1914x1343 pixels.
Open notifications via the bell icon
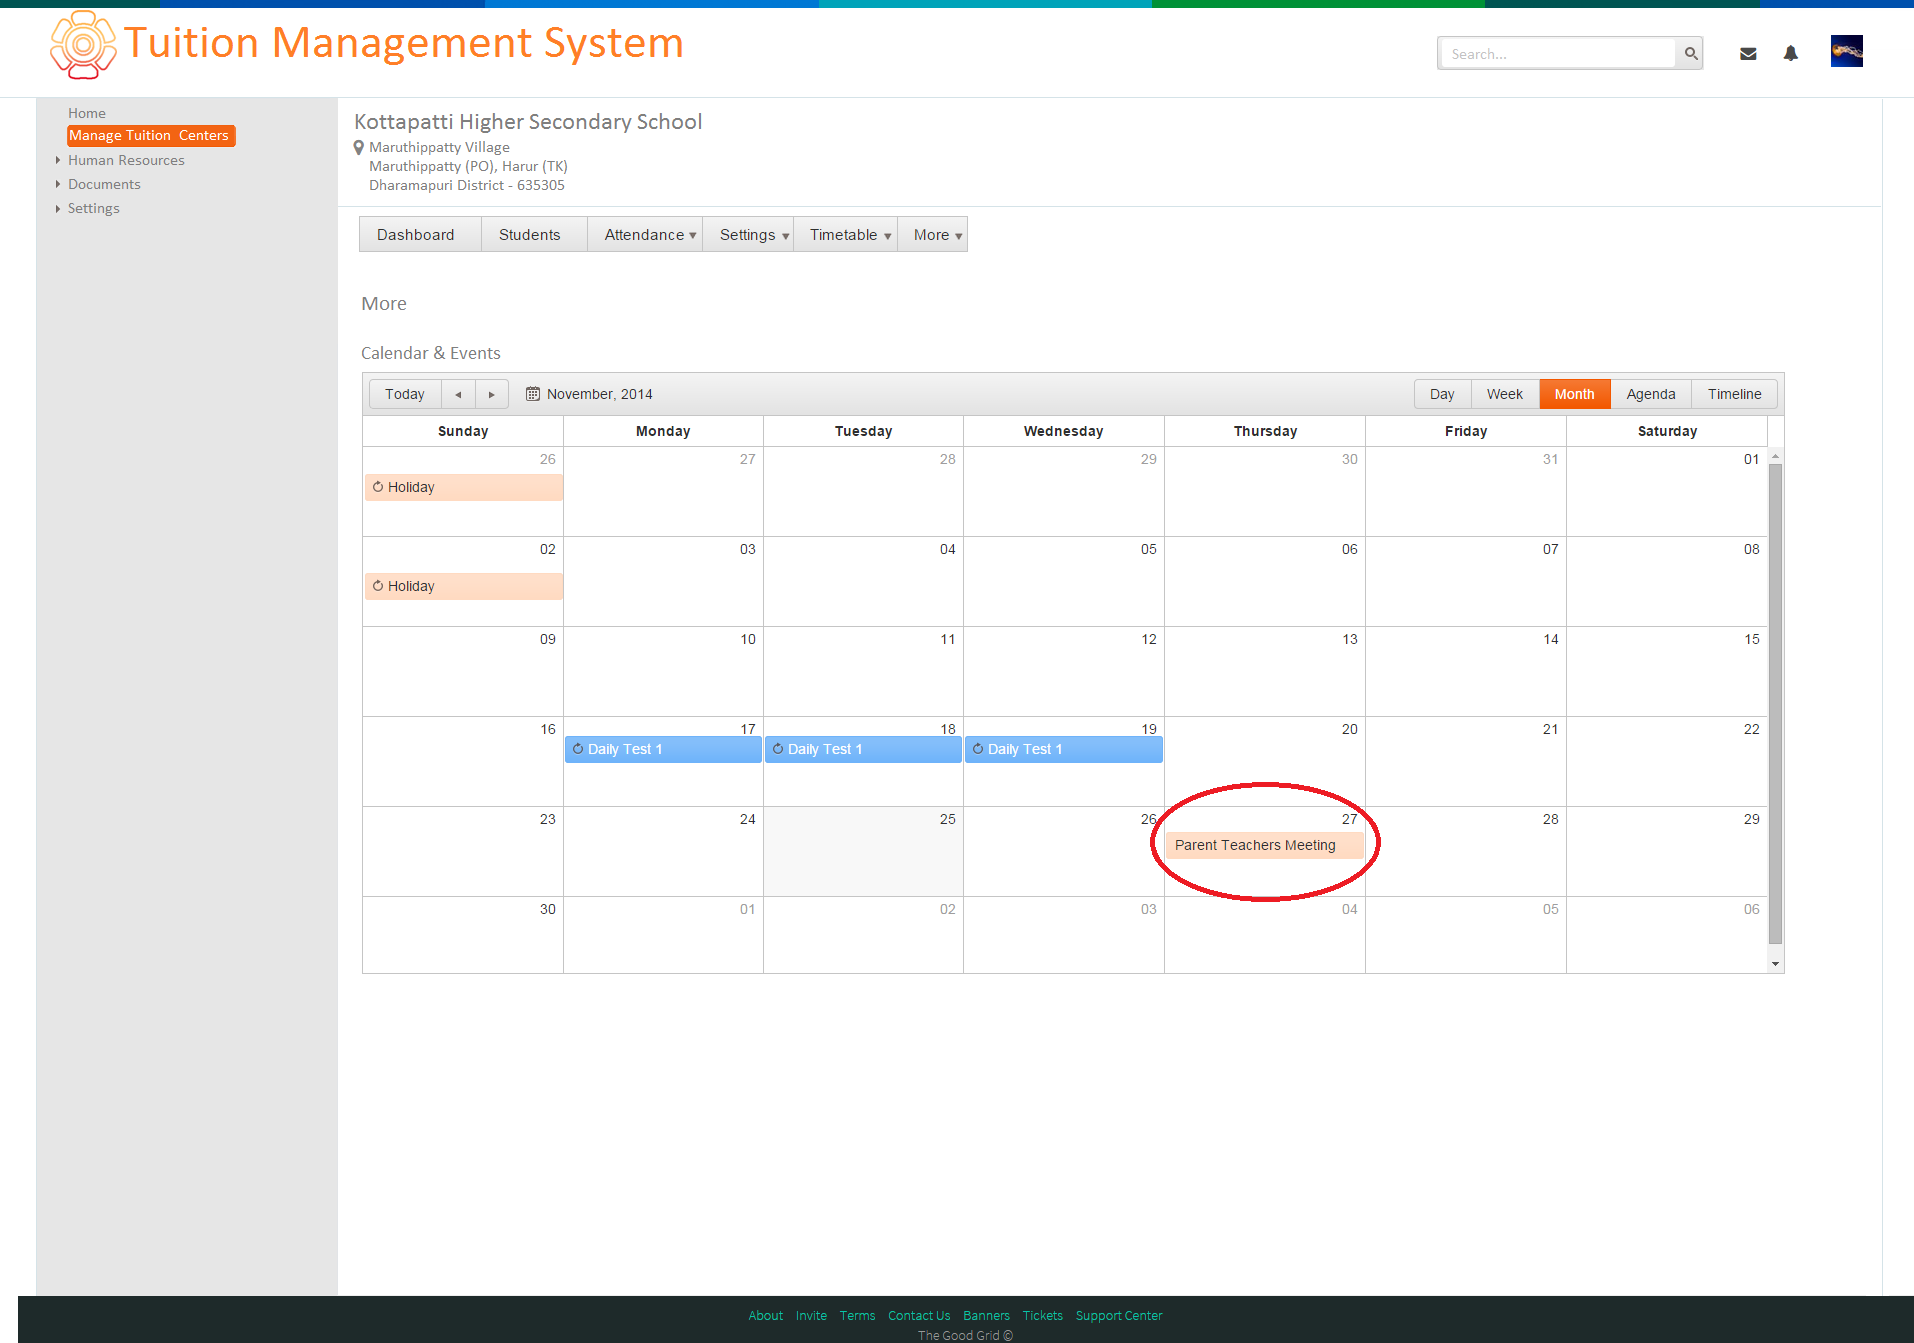tap(1791, 54)
